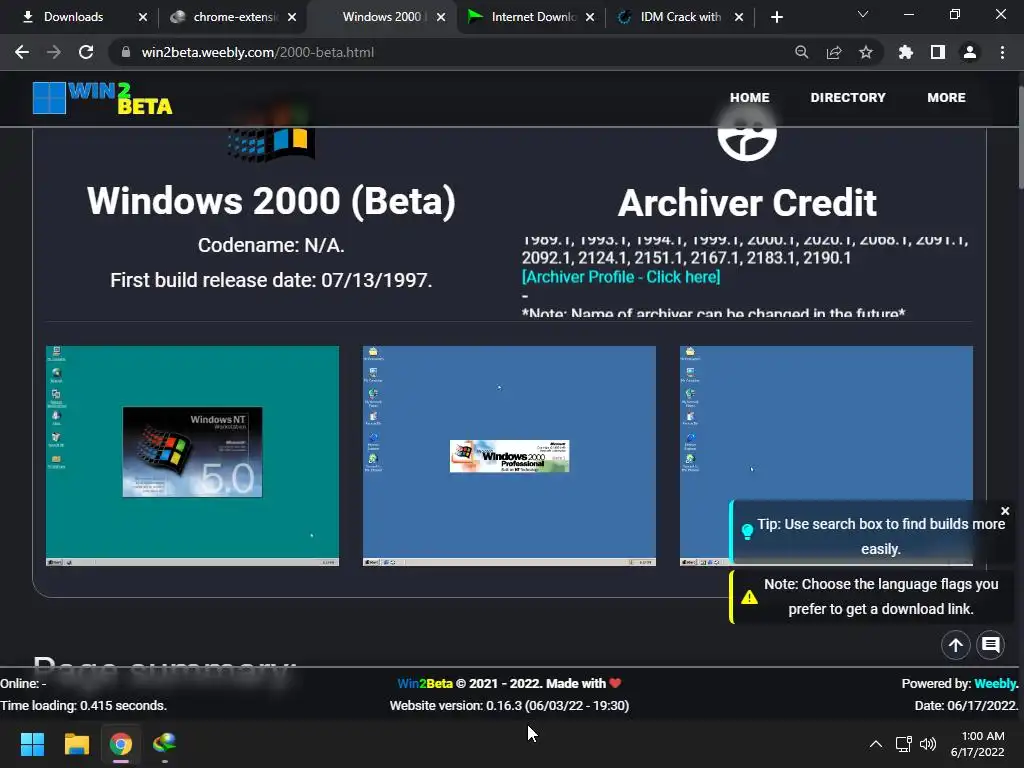This screenshot has width=1024, height=768.
Task: Click the lightbulb tip icon
Action: tap(748, 531)
